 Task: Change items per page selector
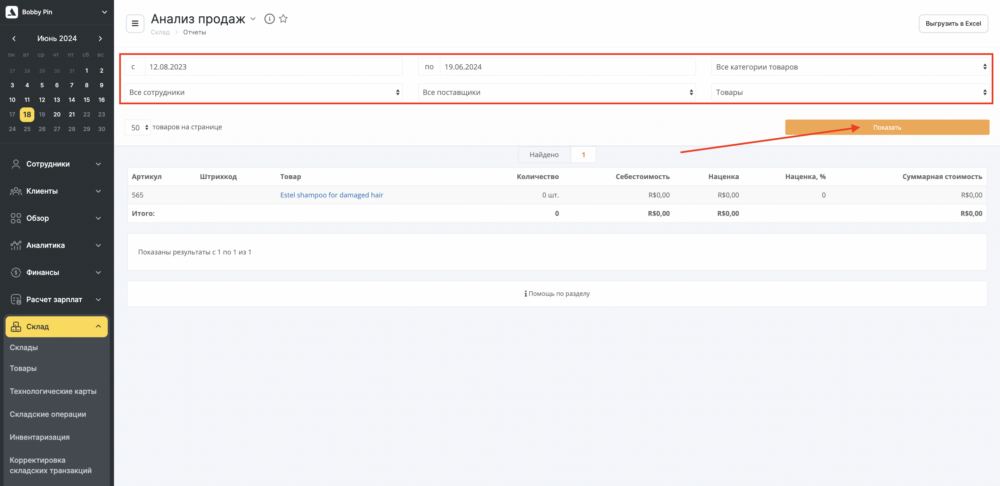click(x=138, y=128)
